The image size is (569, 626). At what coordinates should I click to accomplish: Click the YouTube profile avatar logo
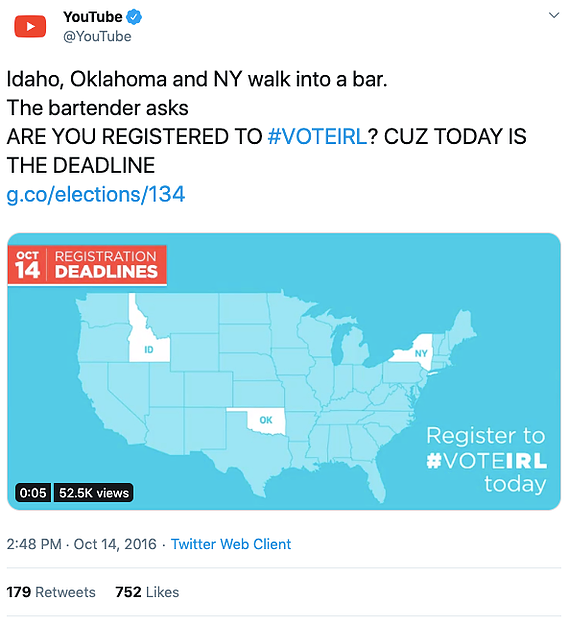click(30, 26)
